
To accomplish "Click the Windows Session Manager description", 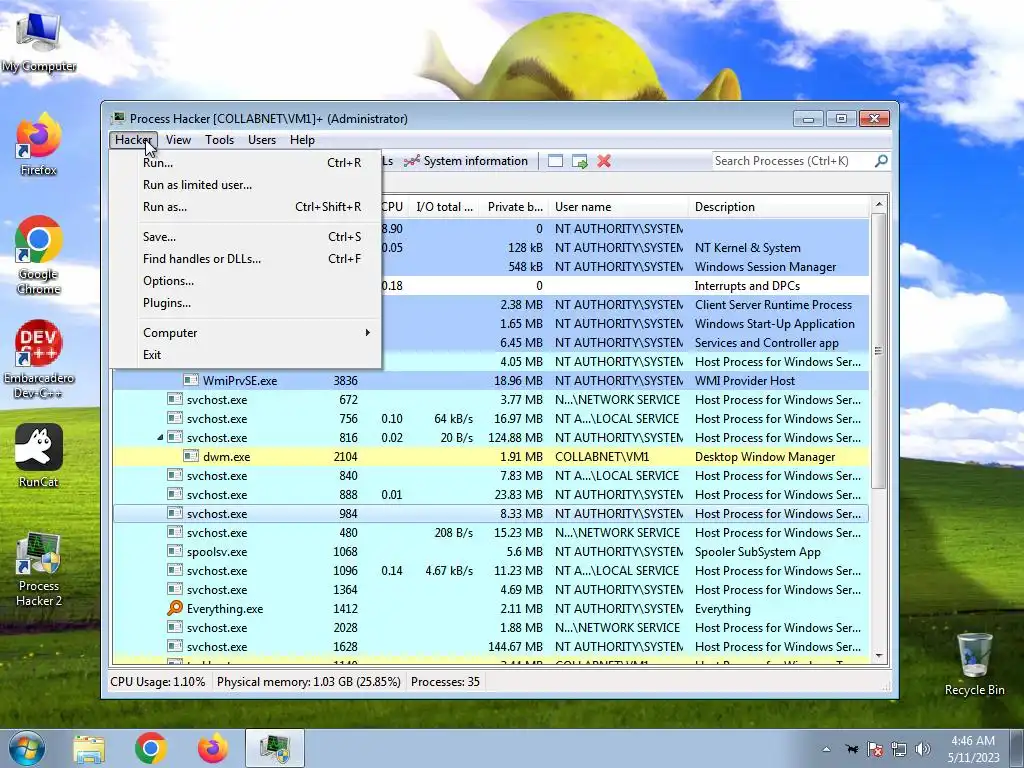I will coord(765,266).
